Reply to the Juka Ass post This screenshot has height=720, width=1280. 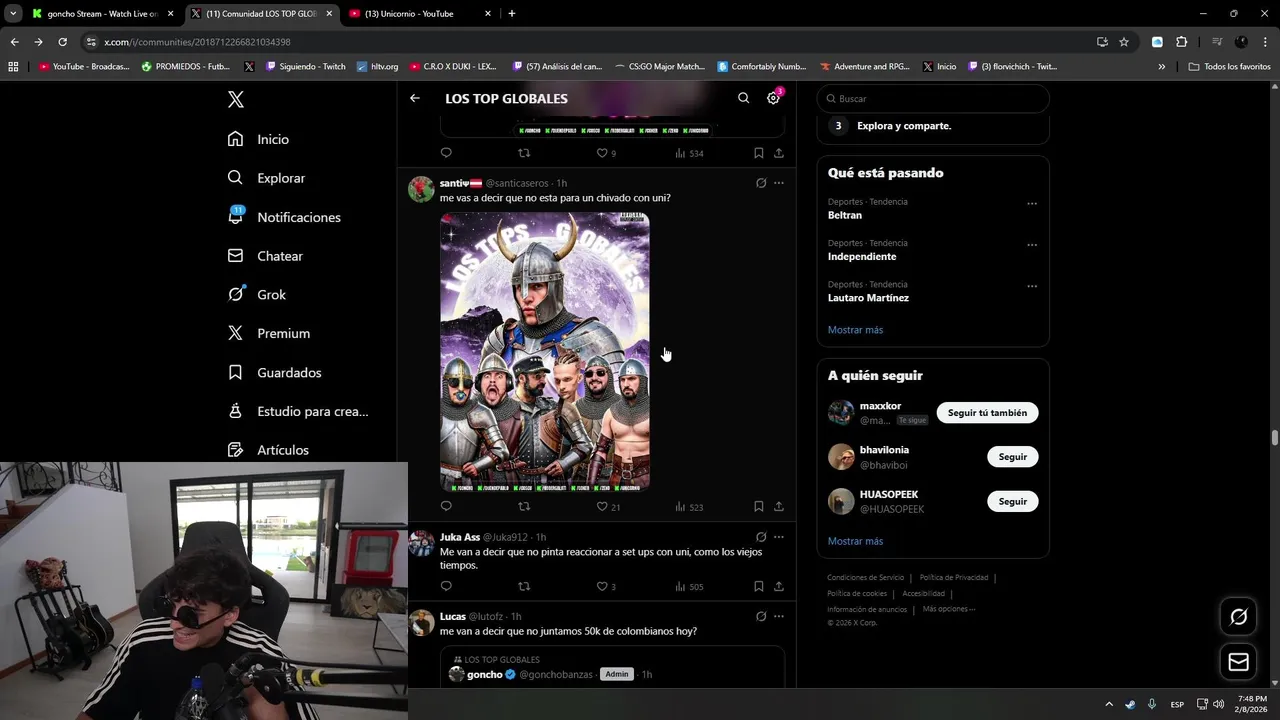pos(446,586)
